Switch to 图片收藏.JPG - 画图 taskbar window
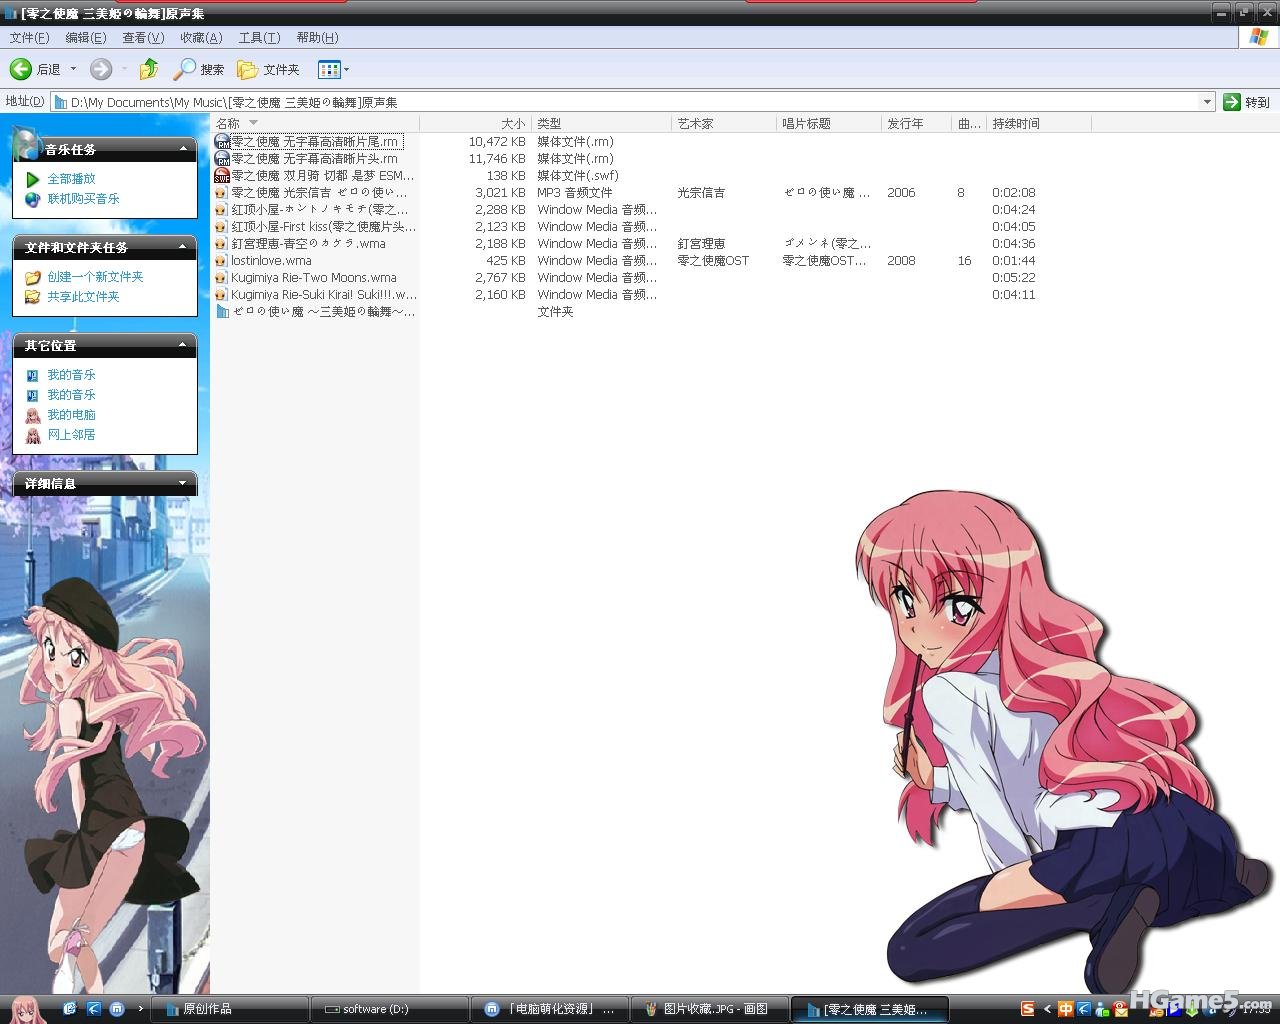 tap(709, 1009)
